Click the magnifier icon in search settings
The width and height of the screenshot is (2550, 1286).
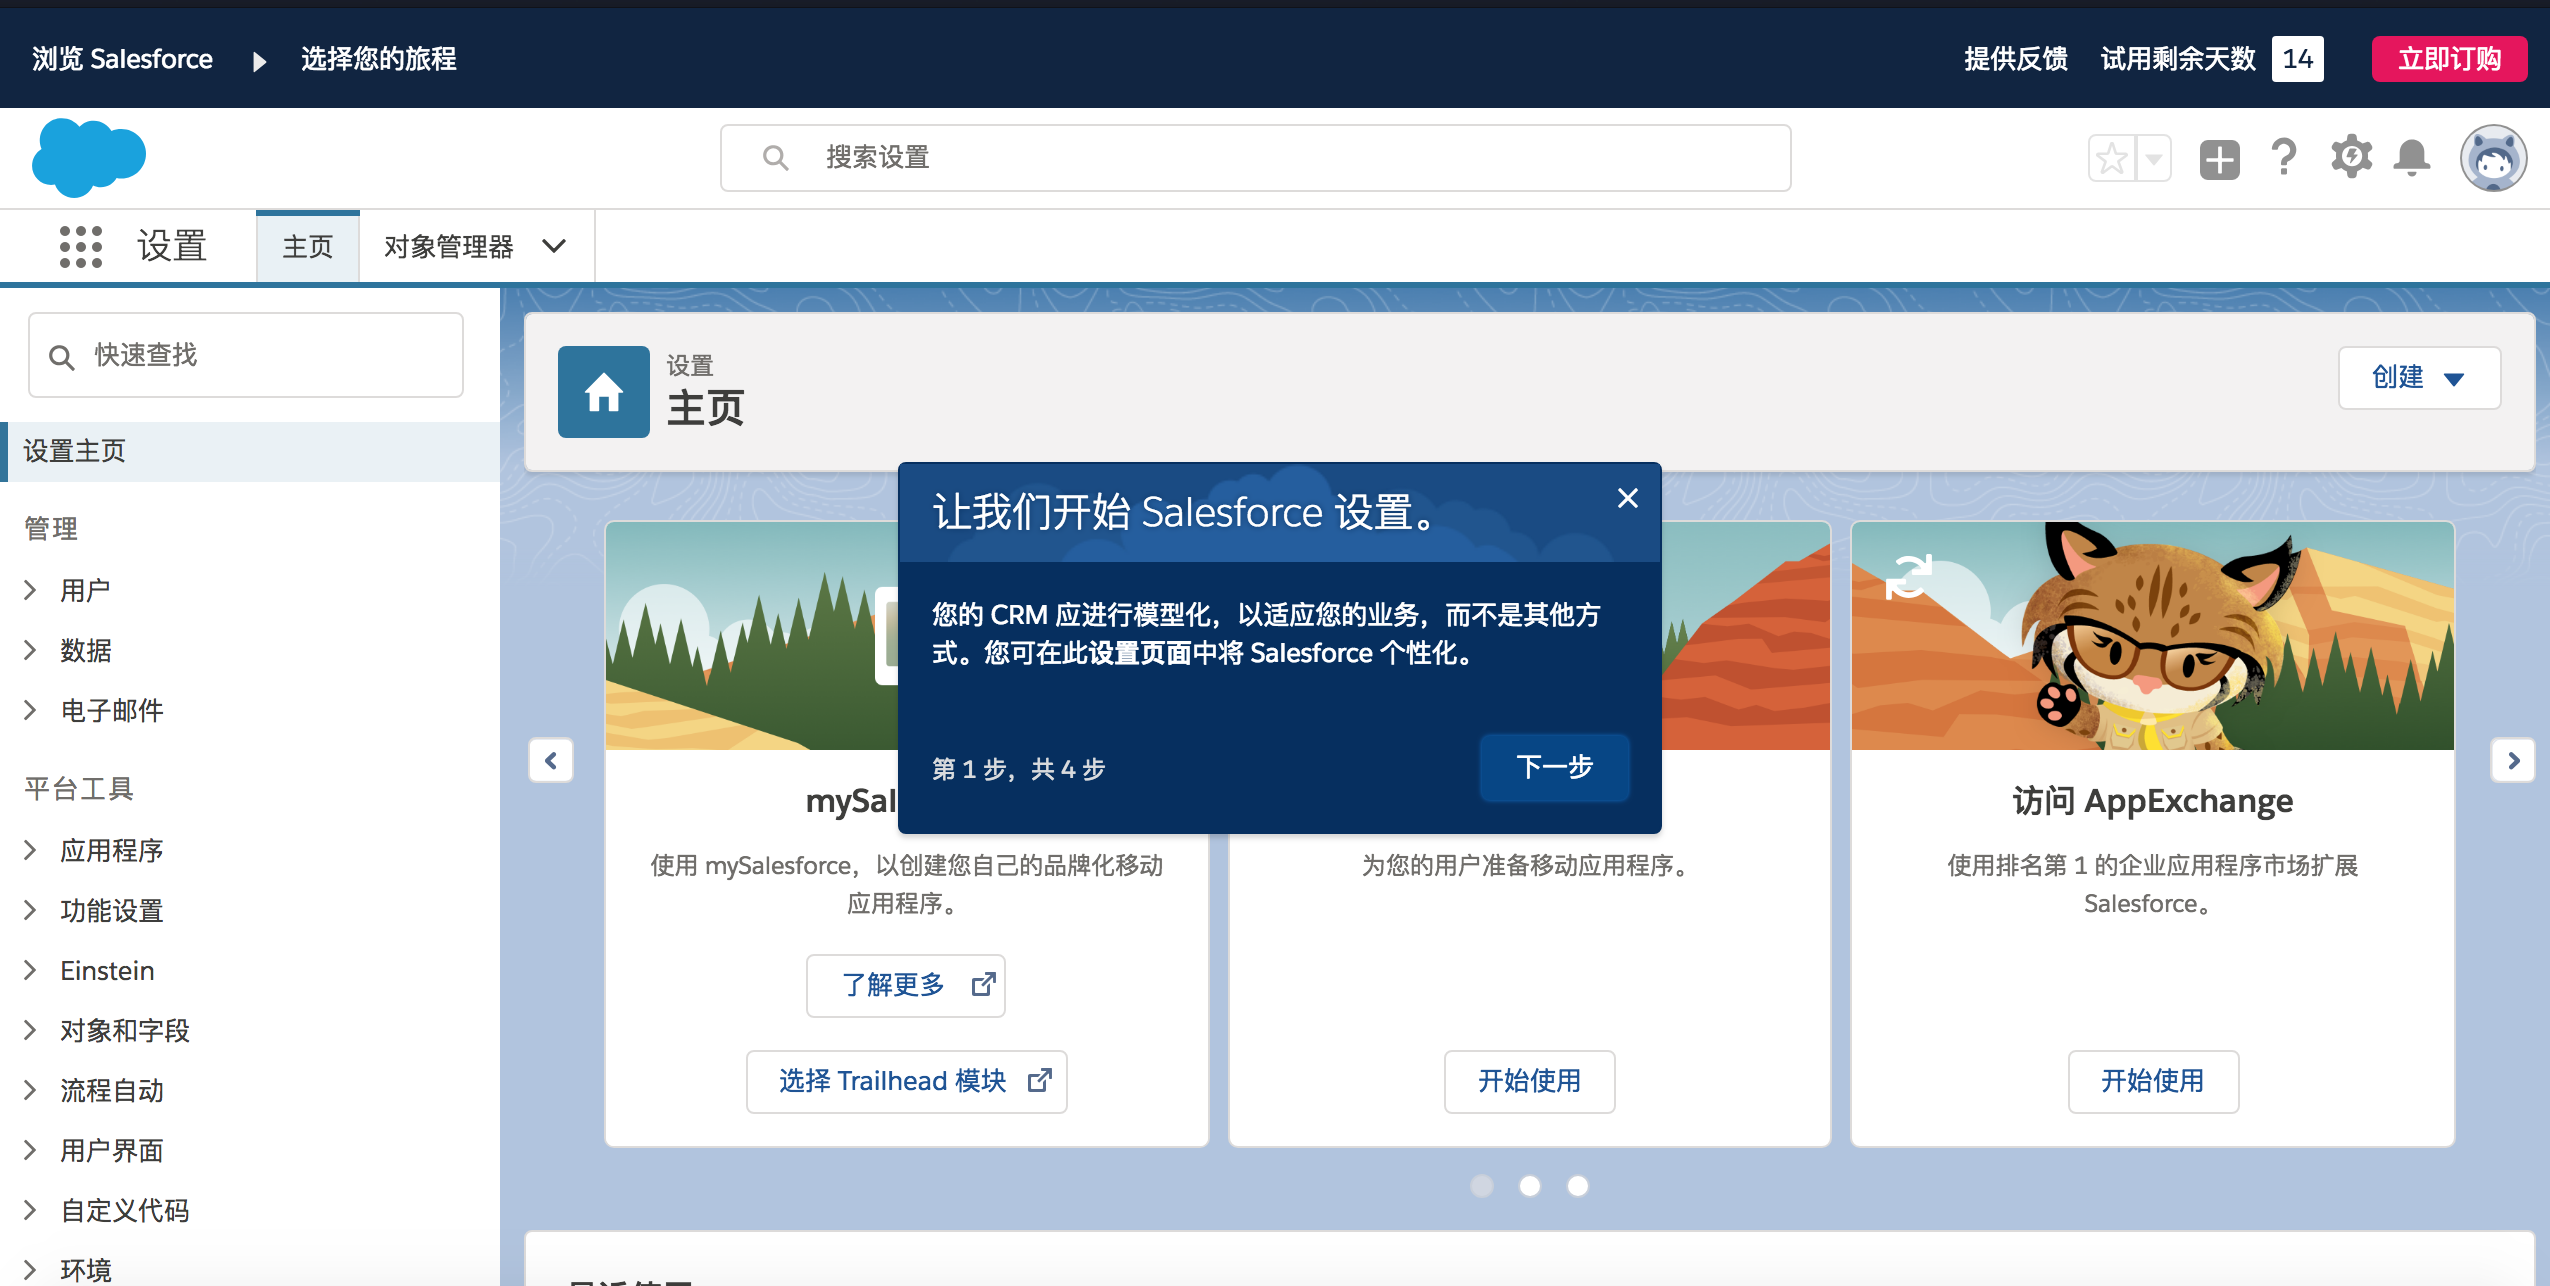point(775,158)
